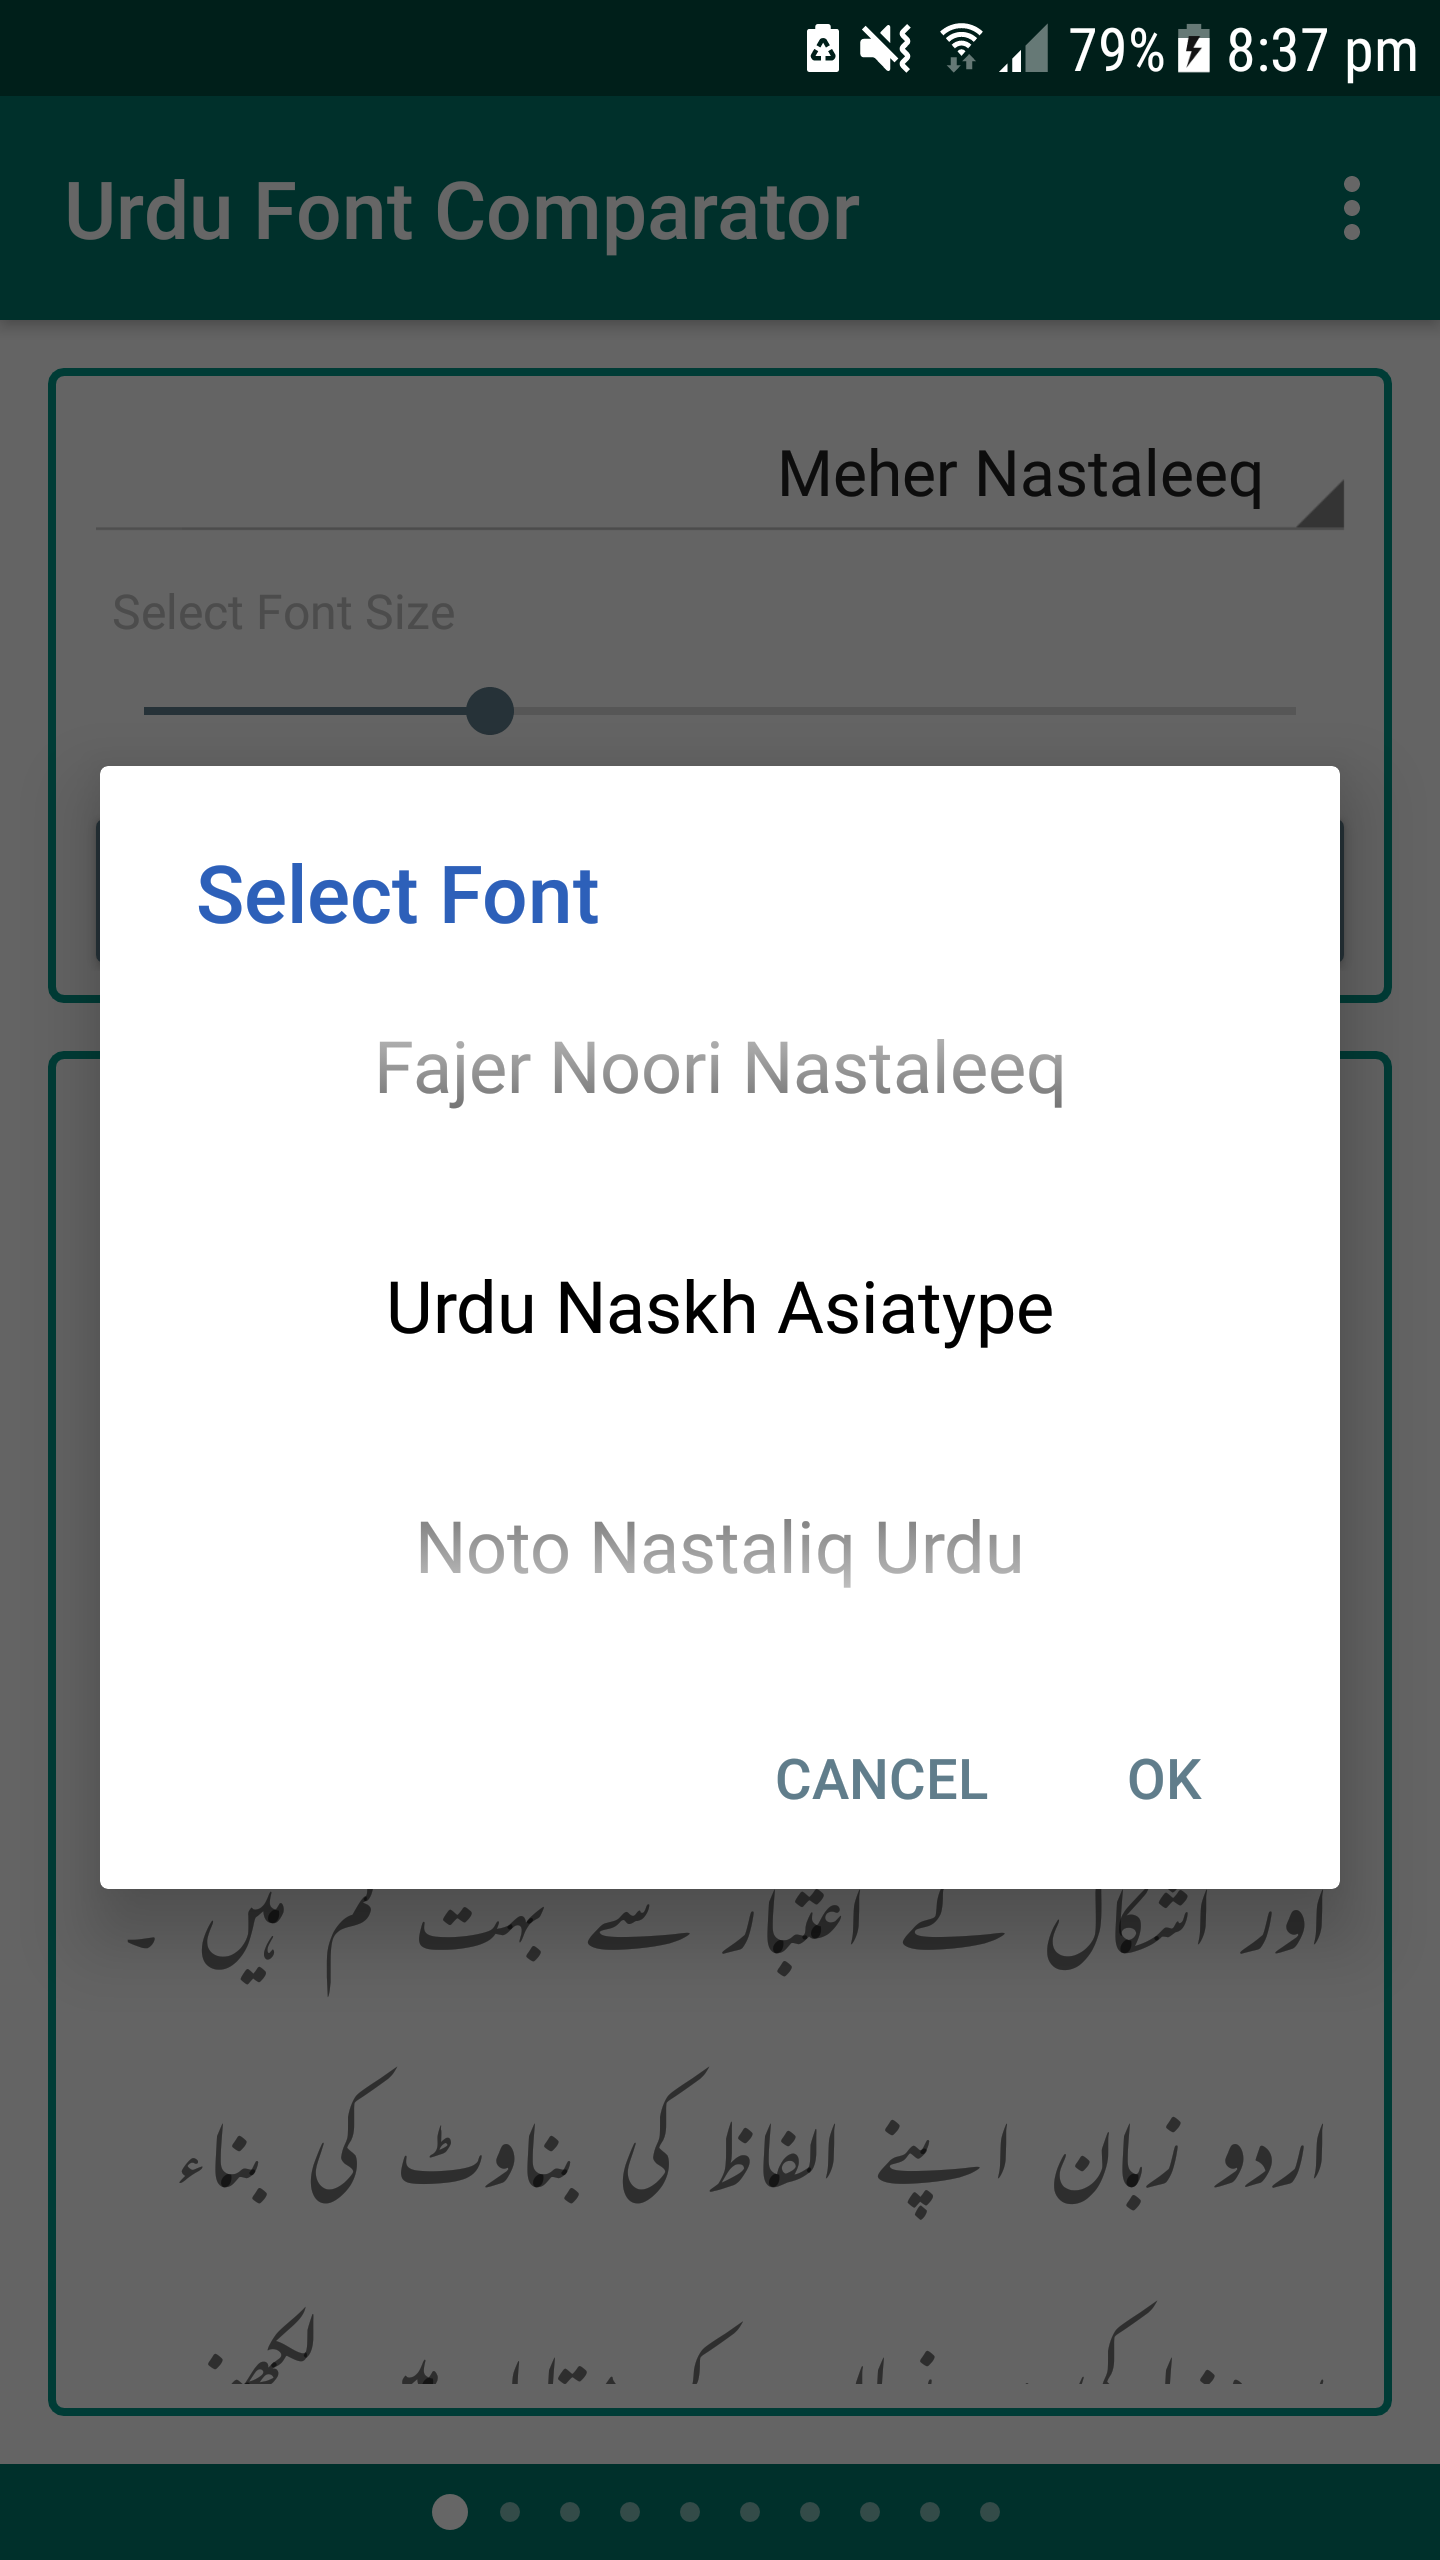Tap the muted vibrate status icon
This screenshot has height=2560, width=1440.
tap(886, 49)
